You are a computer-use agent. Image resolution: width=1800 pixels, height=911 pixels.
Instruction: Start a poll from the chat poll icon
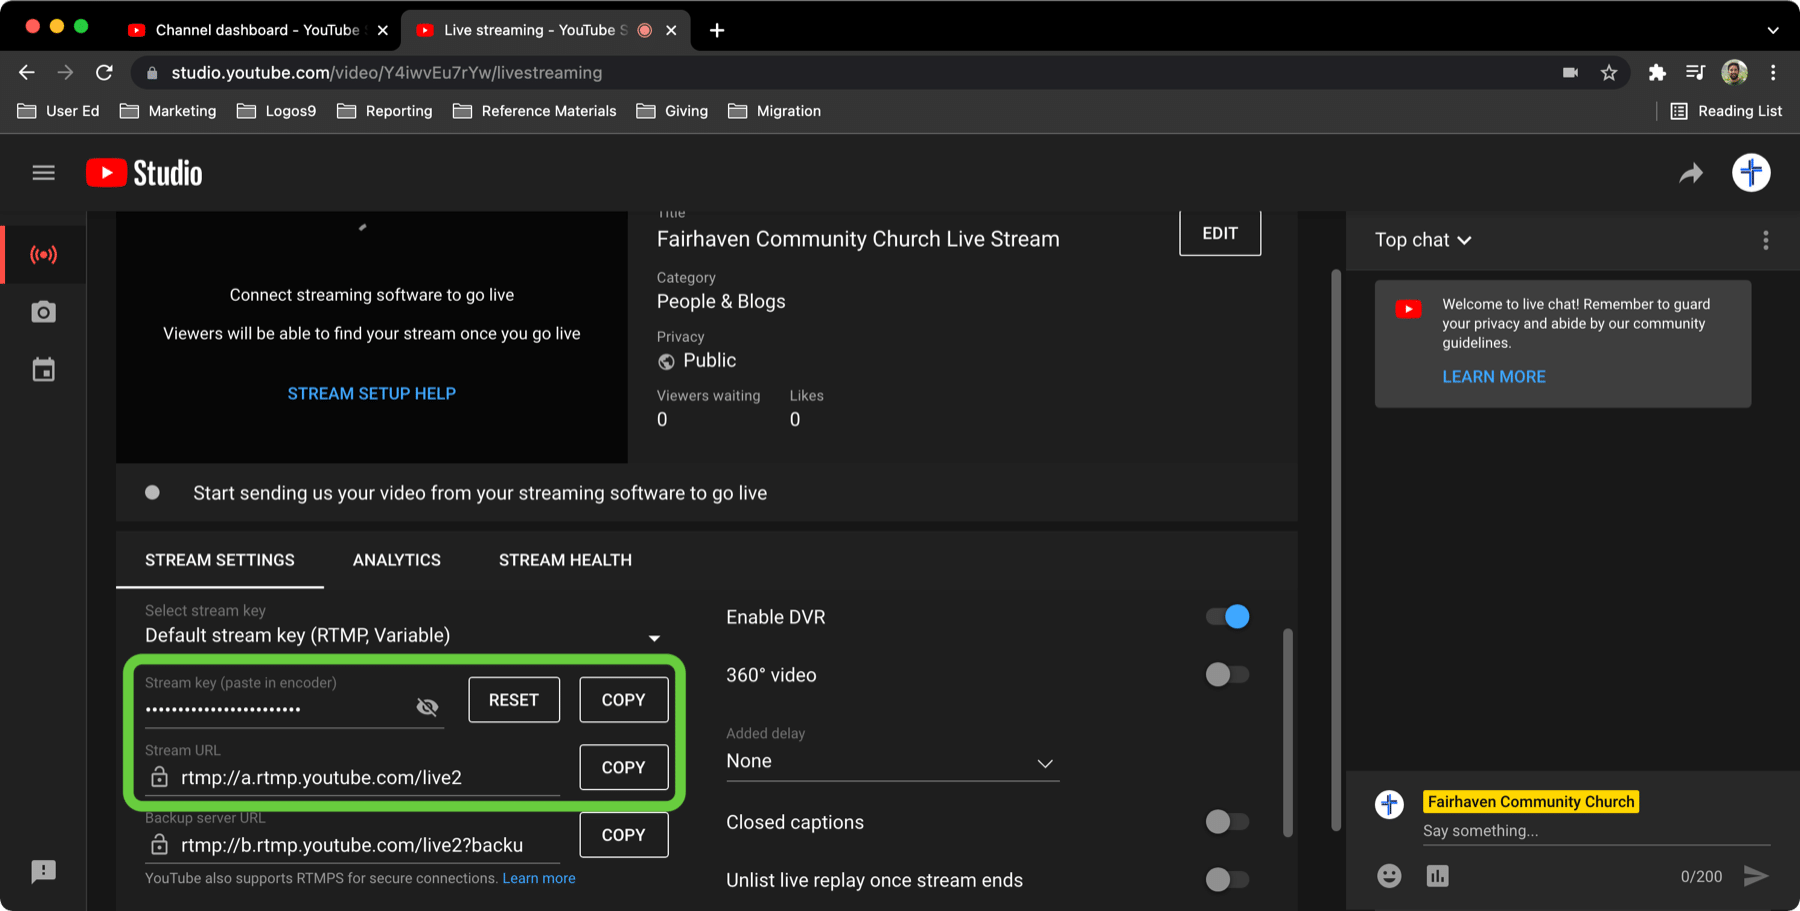click(x=1437, y=876)
